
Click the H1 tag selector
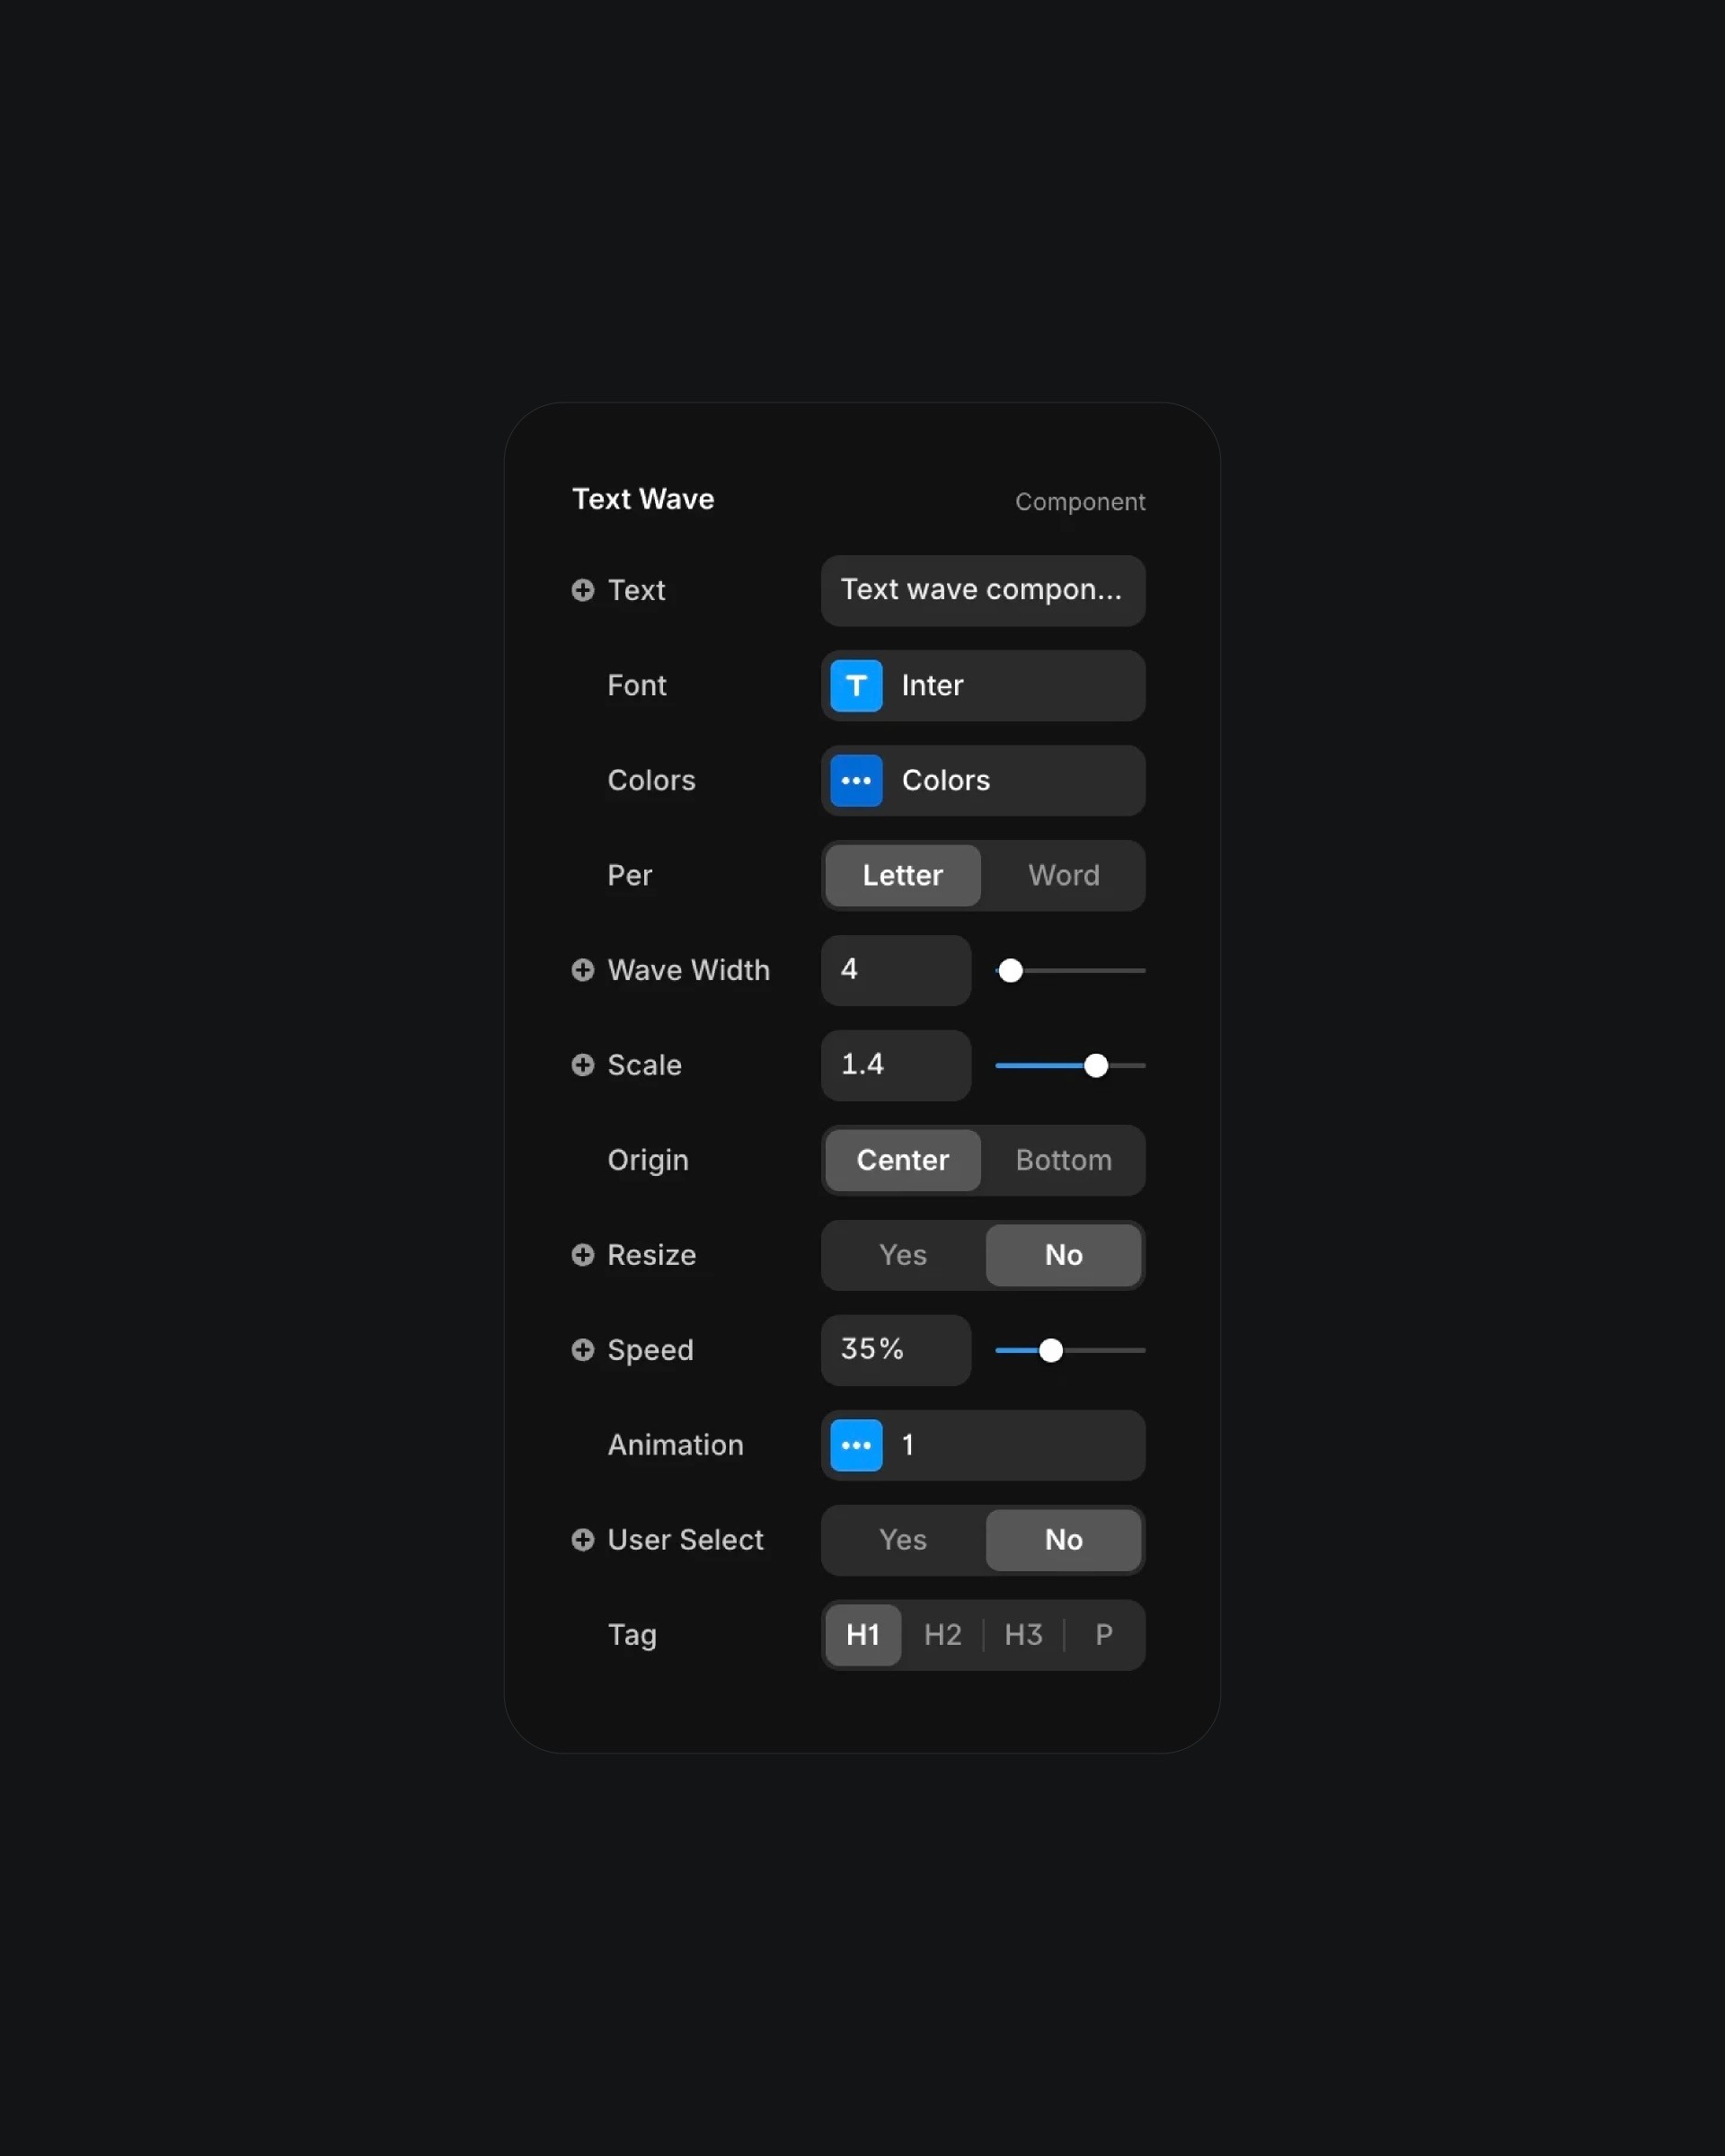click(x=861, y=1633)
